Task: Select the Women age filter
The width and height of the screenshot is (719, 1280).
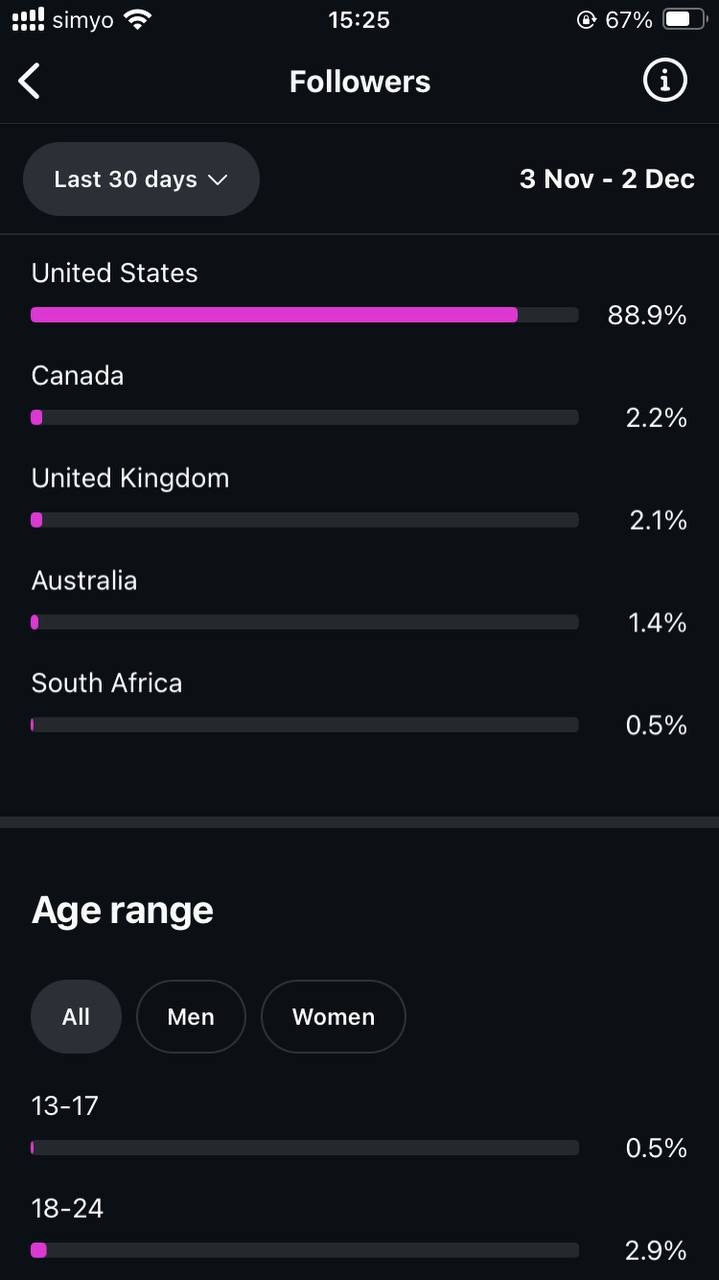Action: coord(333,1017)
